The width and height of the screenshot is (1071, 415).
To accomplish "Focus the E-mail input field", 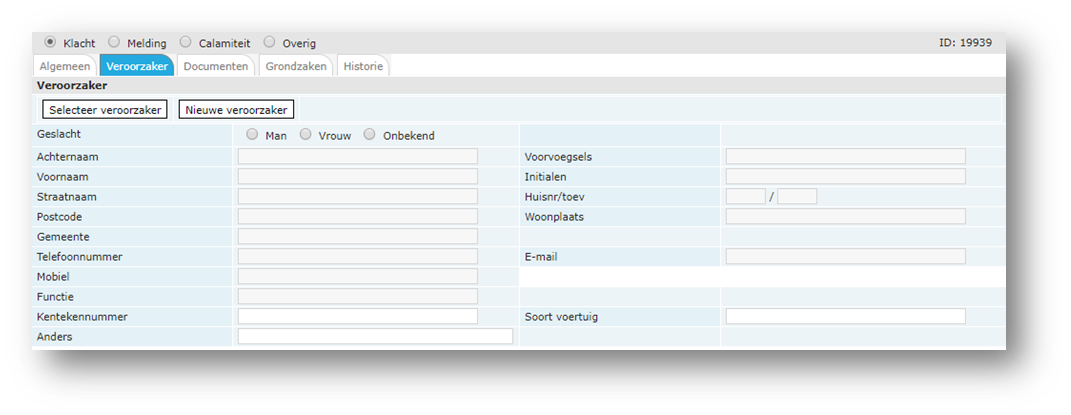I will (845, 256).
